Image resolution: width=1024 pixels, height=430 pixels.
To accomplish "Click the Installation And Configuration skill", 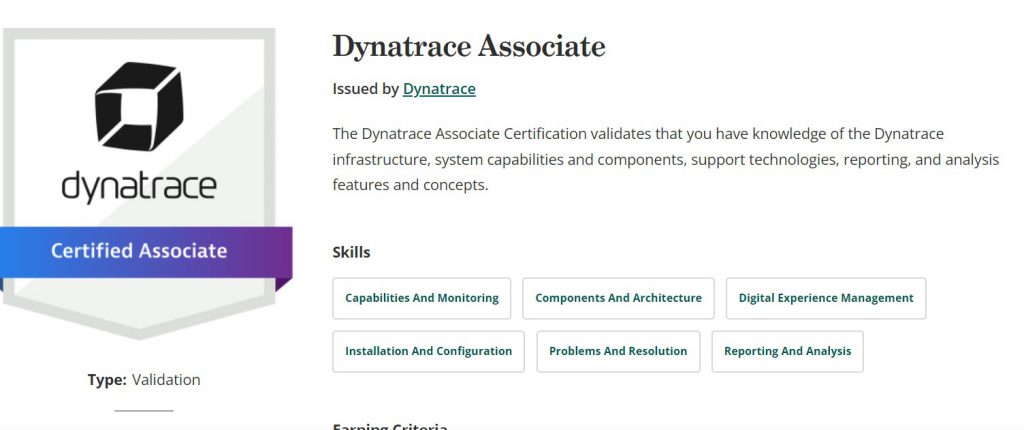I will 428,352.
